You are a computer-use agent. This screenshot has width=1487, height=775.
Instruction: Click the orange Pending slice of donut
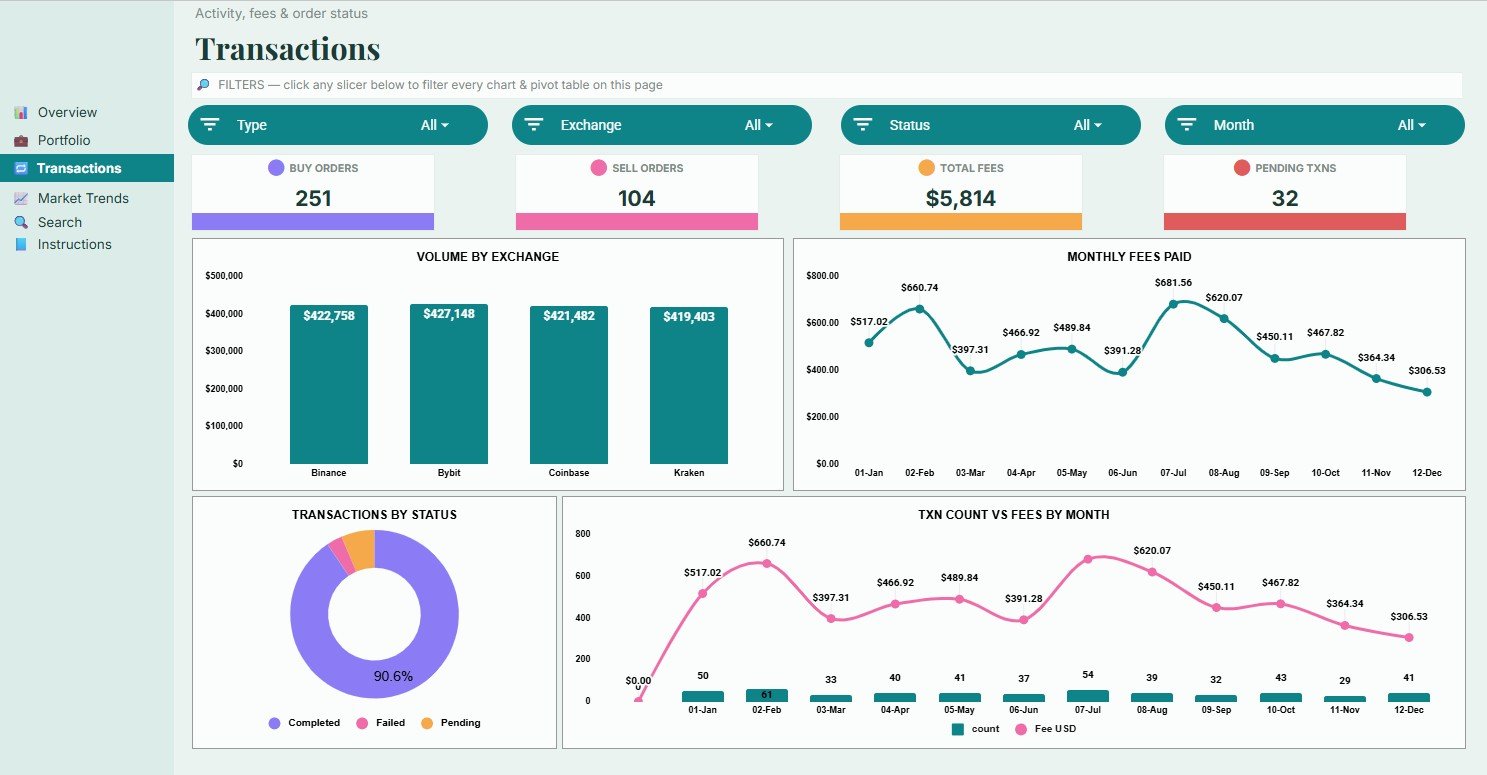pyautogui.click(x=360, y=549)
